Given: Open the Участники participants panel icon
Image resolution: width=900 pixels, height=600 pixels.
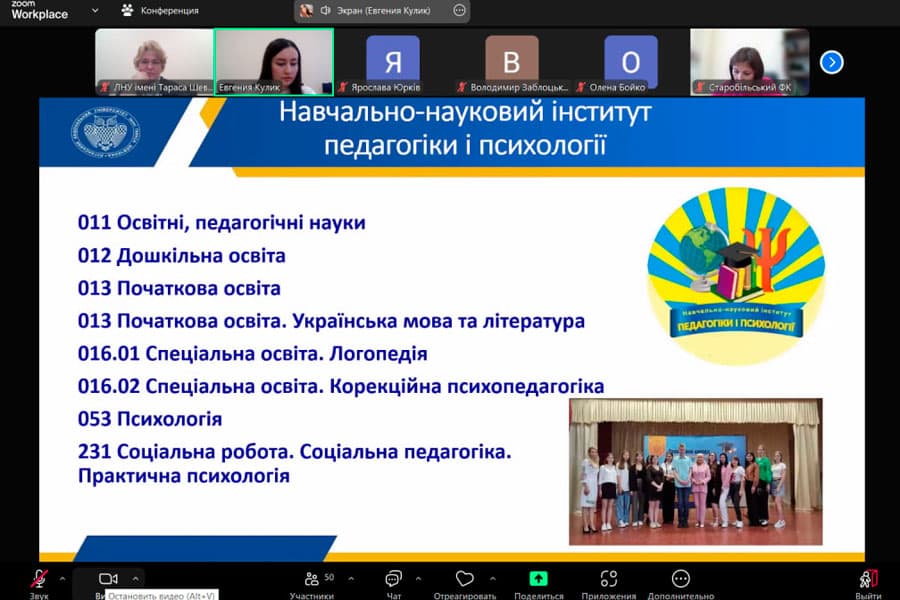Looking at the screenshot, I should click(x=310, y=578).
